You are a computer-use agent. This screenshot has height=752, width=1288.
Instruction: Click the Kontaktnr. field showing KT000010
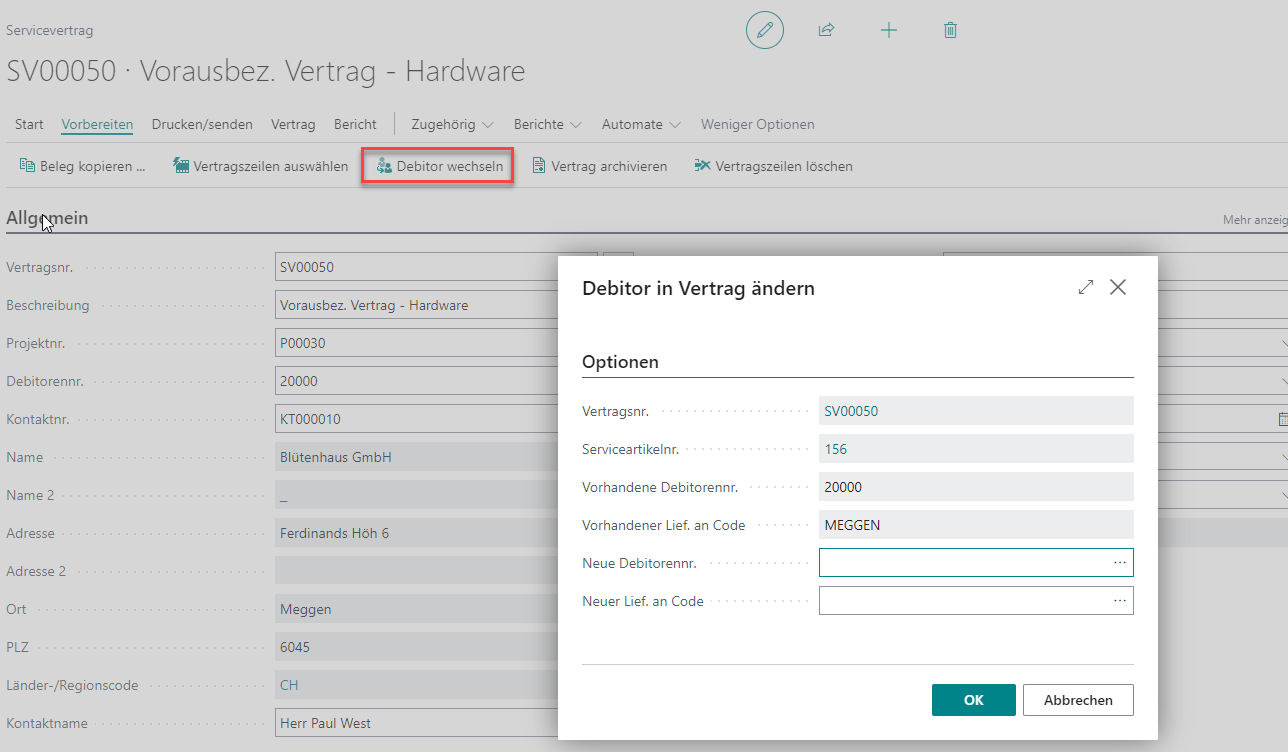coord(416,419)
